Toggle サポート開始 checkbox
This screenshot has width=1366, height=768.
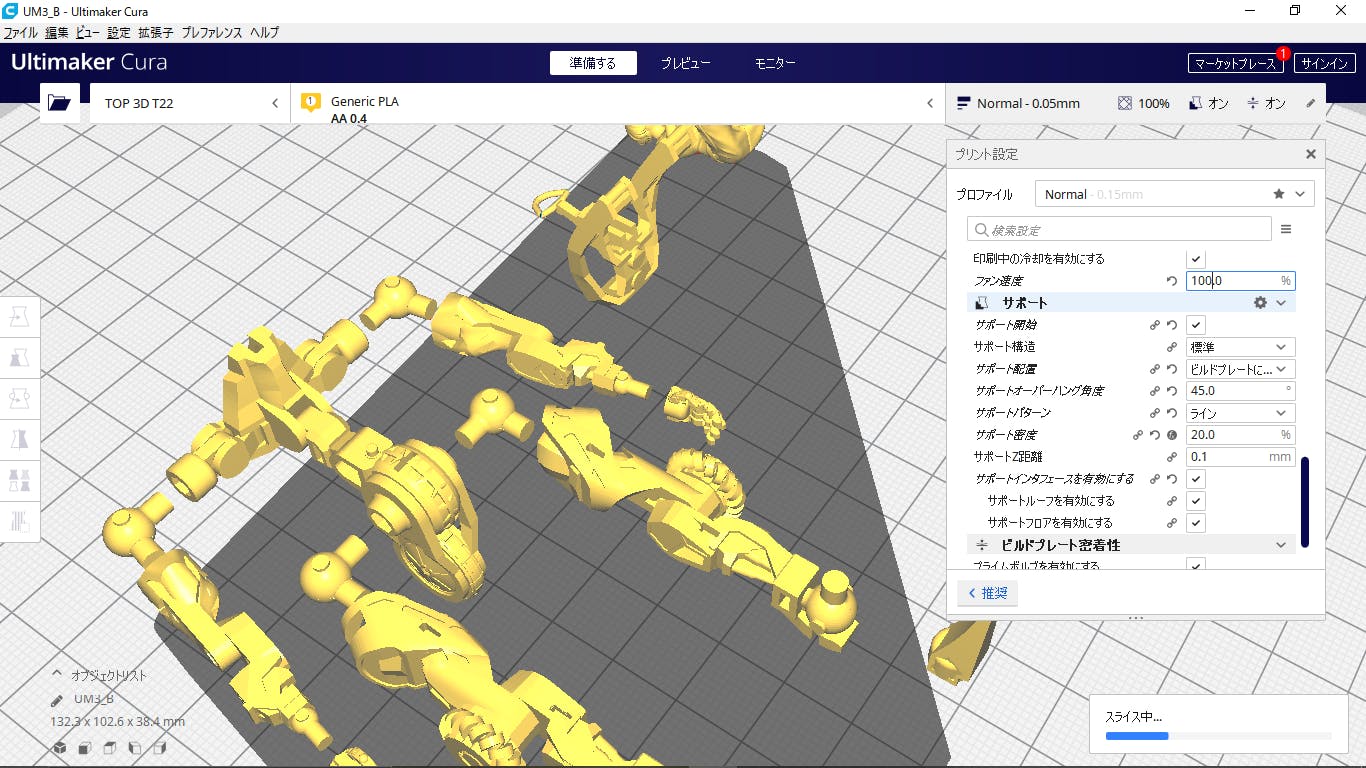point(1196,325)
